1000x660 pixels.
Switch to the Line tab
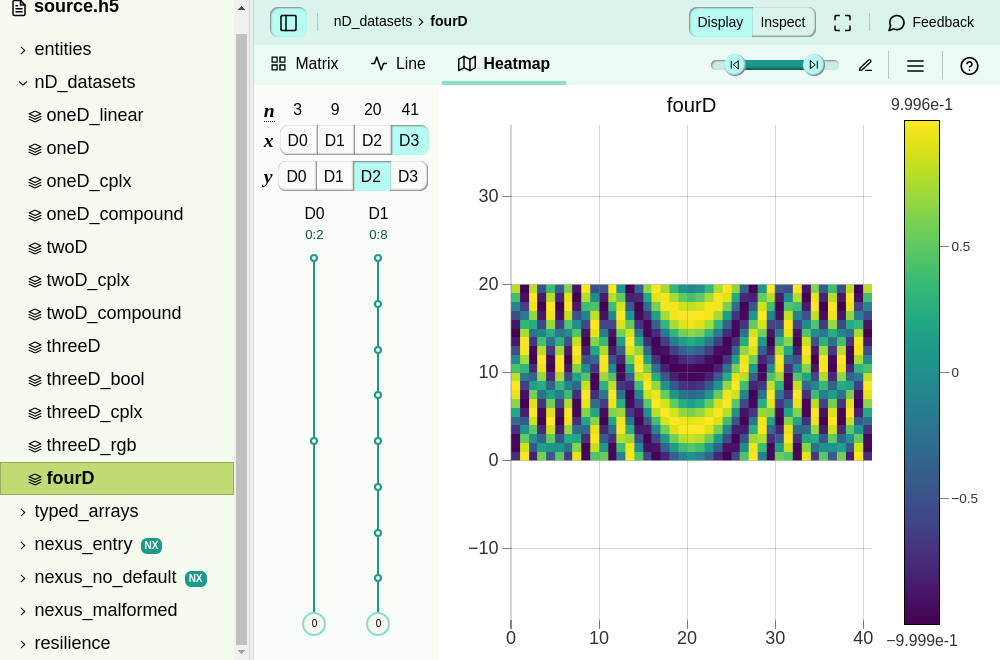point(398,64)
